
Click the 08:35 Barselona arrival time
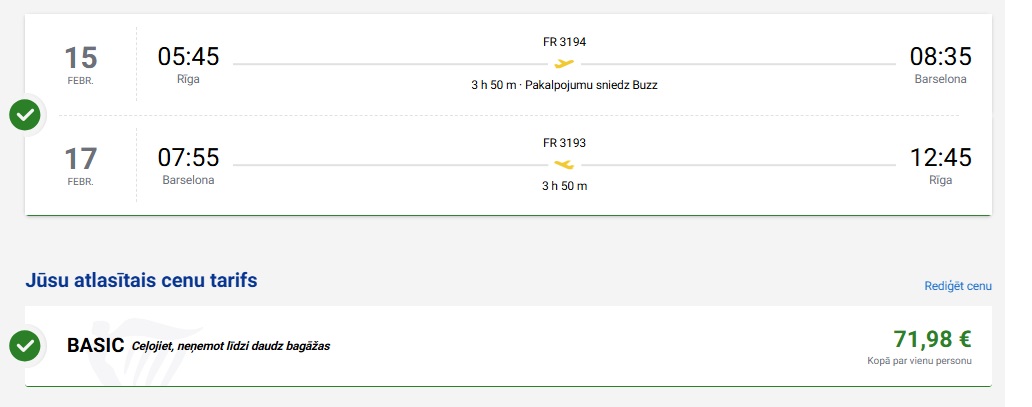940,57
